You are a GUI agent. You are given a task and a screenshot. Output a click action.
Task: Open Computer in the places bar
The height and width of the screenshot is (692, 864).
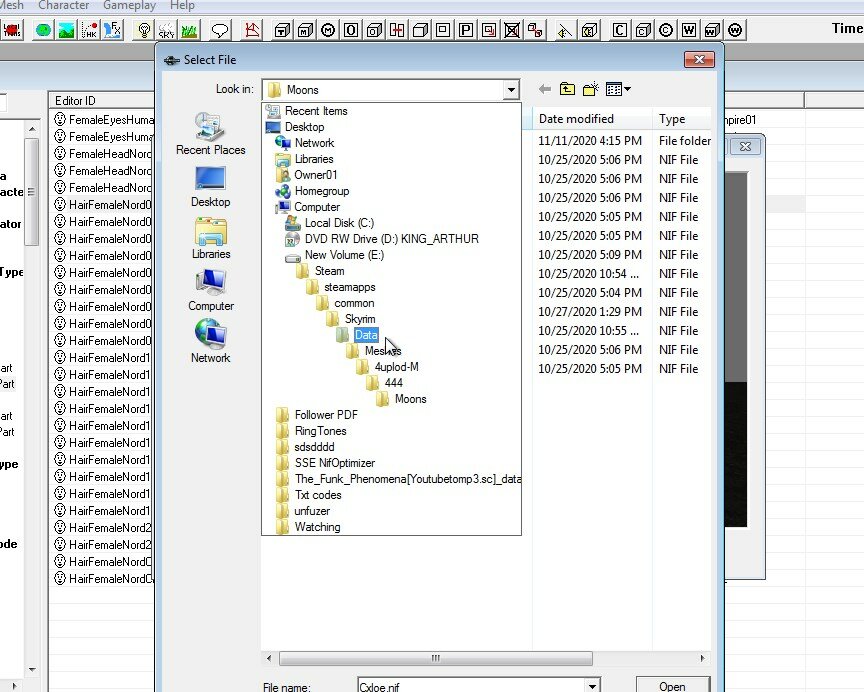210,290
